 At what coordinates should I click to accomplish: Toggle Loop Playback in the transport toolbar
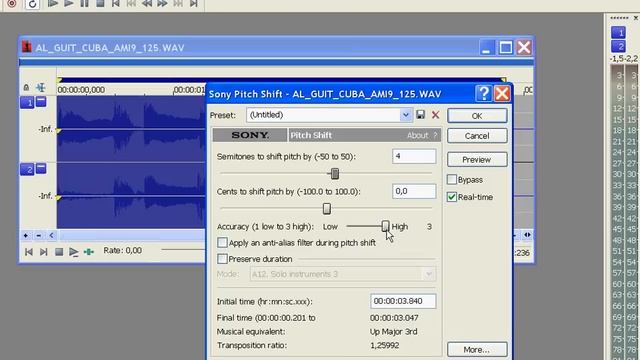[32, 4]
